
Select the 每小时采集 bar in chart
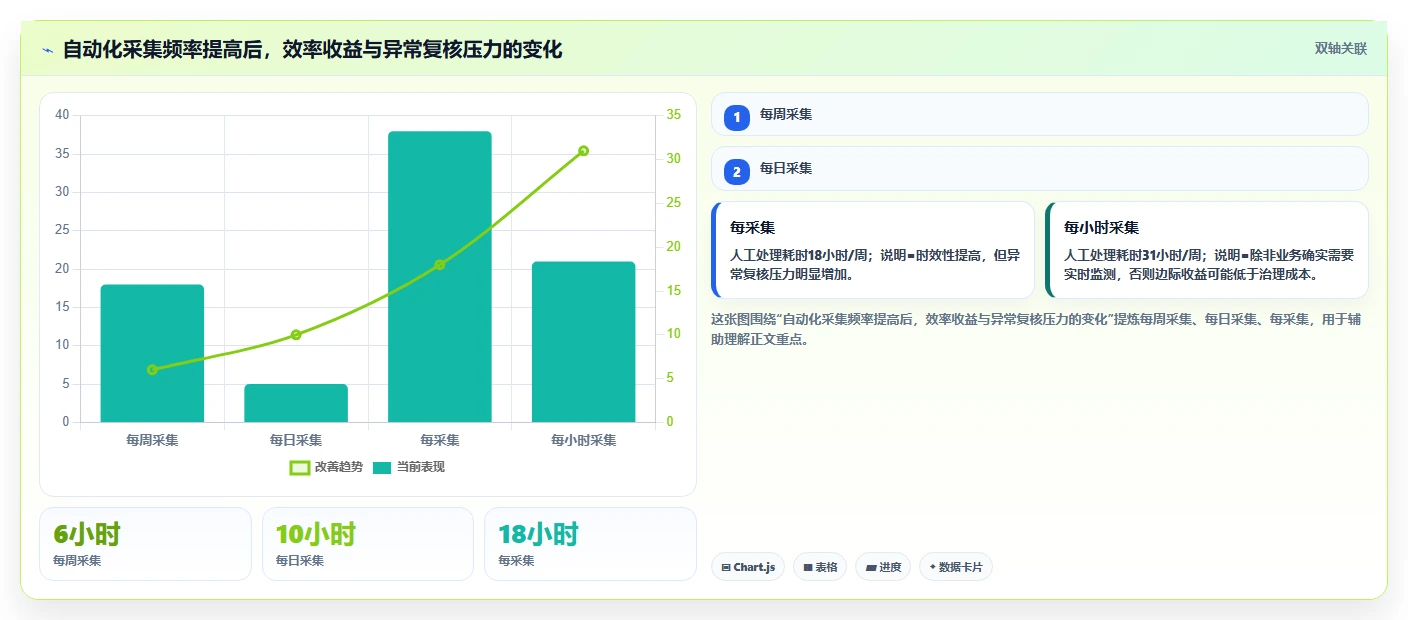[584, 342]
